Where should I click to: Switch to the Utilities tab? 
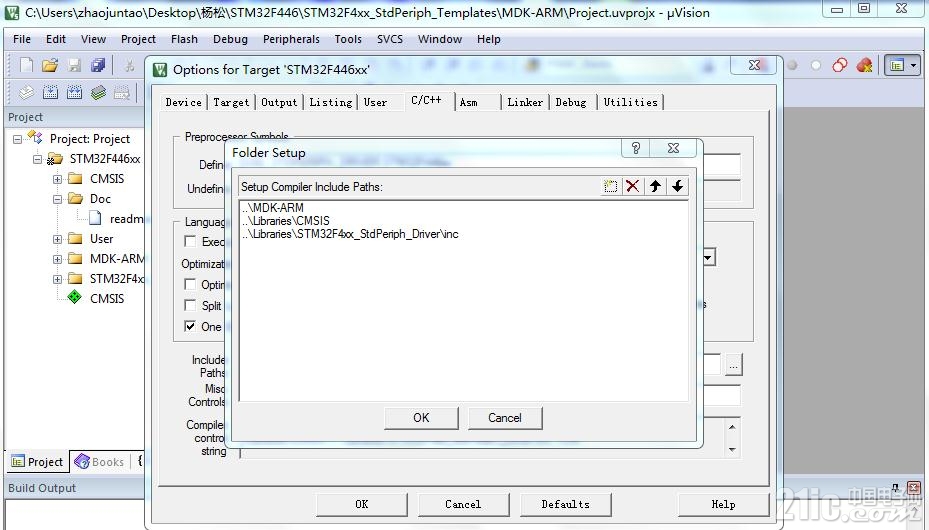pos(630,102)
